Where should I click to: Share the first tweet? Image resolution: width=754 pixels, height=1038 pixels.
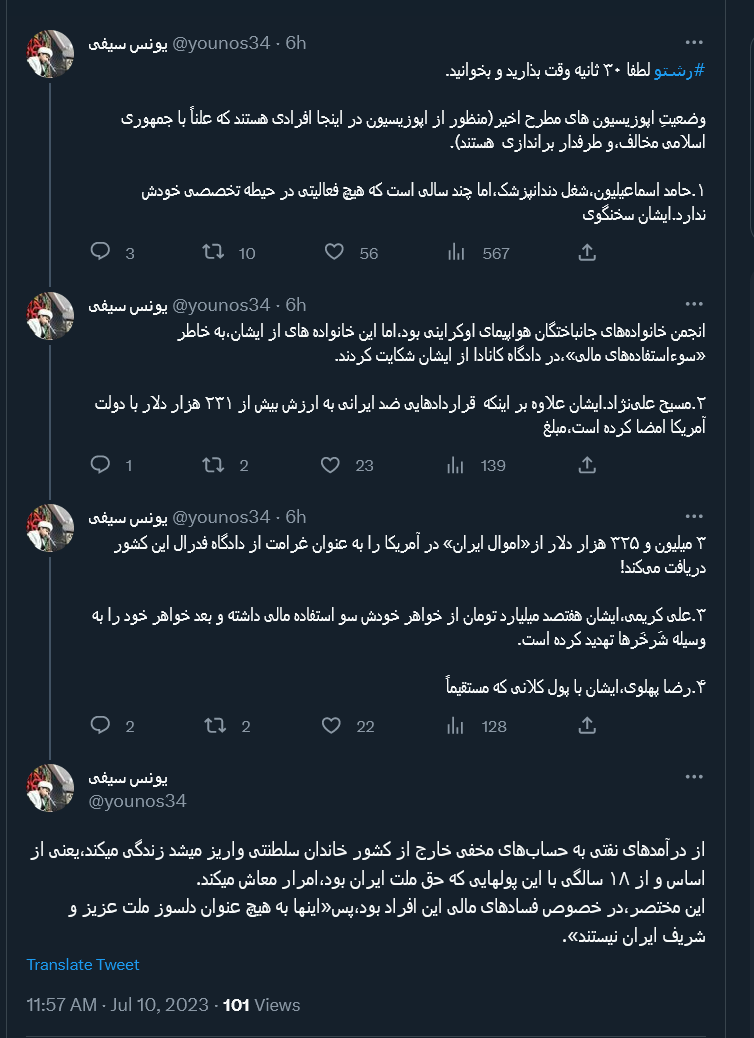tap(588, 252)
